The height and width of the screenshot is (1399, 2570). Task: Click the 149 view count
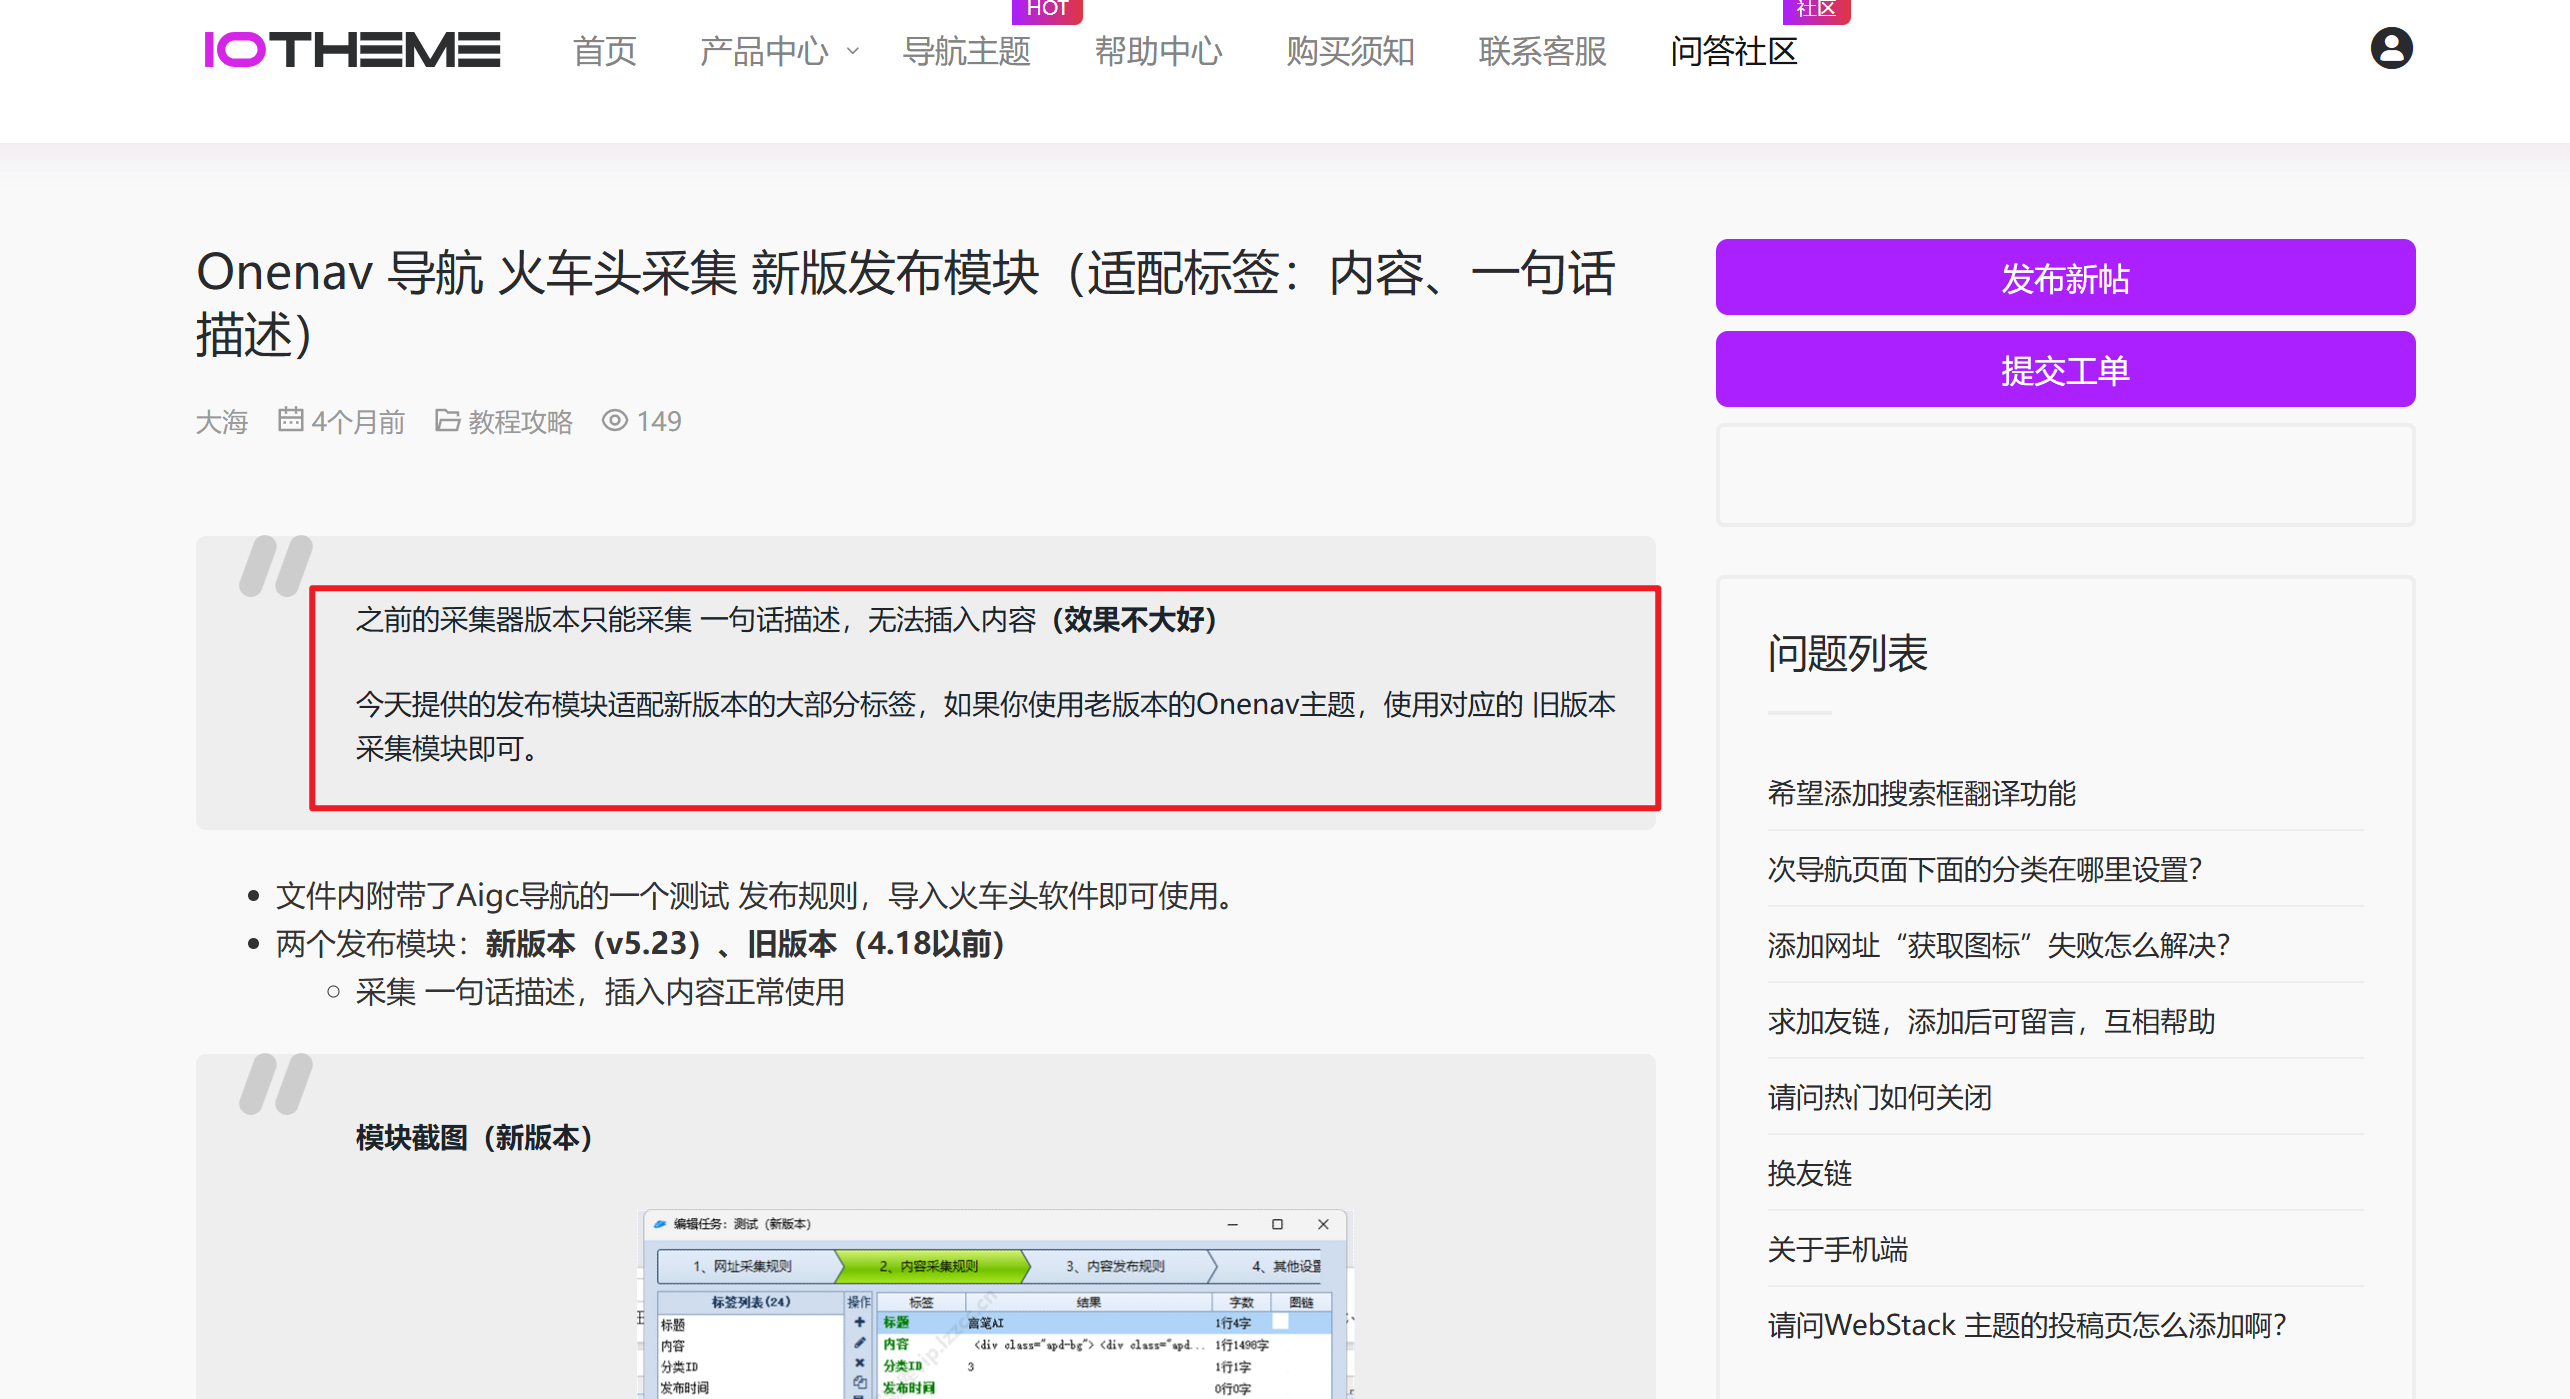click(x=659, y=421)
